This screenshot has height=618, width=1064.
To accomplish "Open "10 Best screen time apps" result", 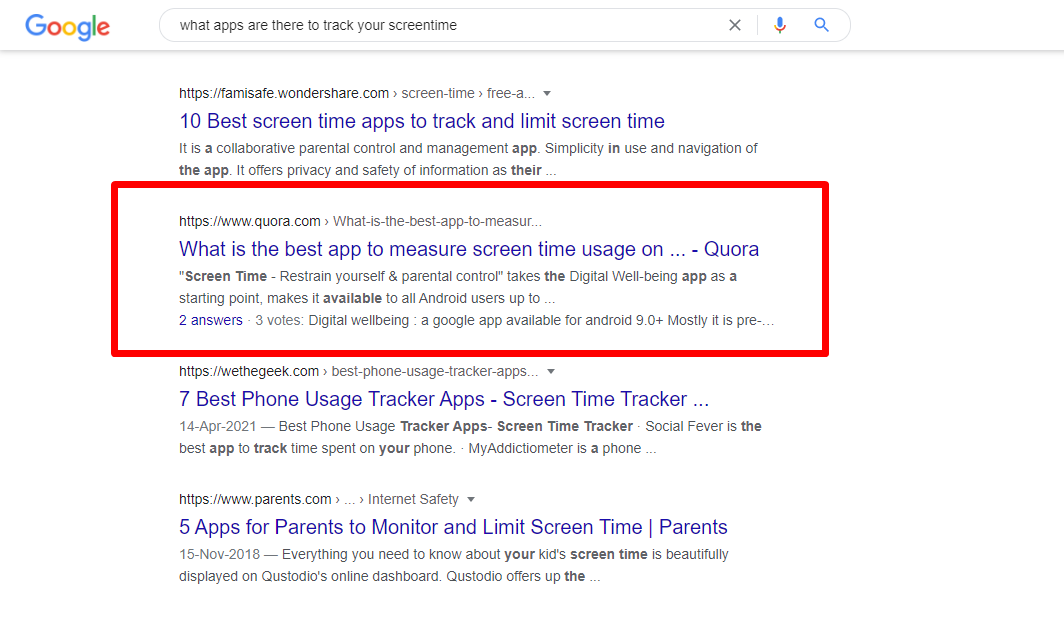I will (x=421, y=121).
